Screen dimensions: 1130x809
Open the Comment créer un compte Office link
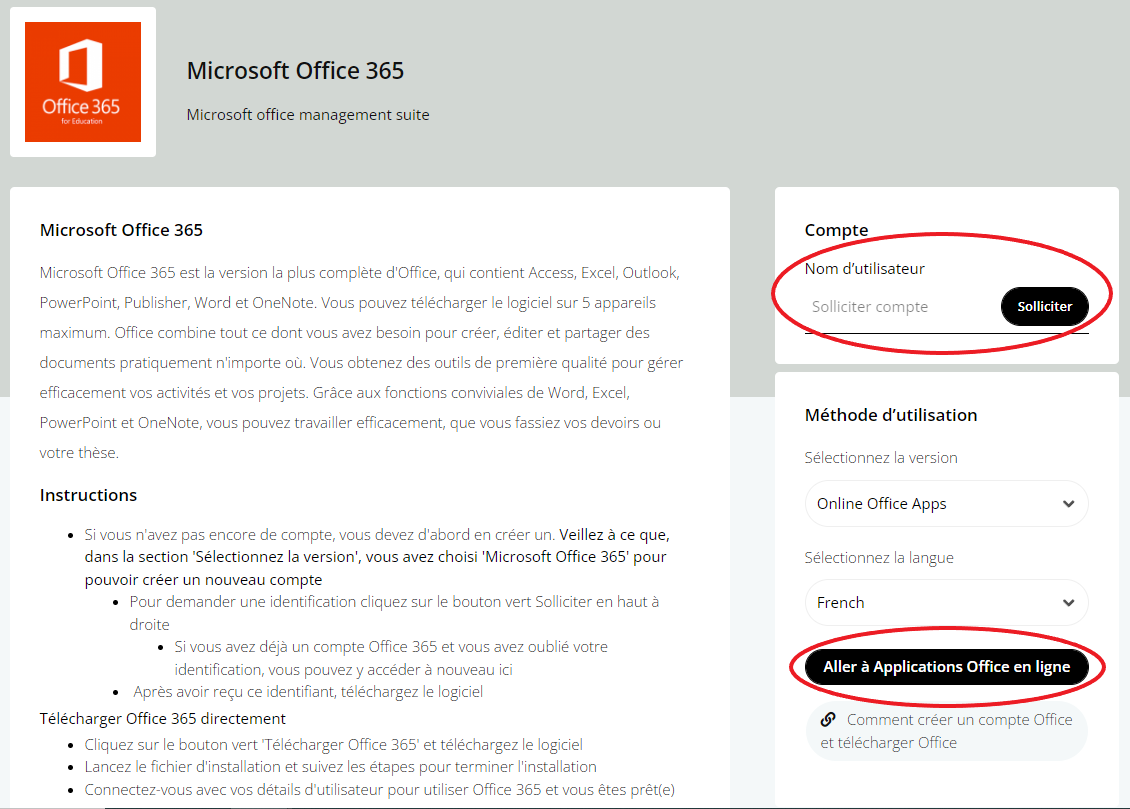pos(946,730)
